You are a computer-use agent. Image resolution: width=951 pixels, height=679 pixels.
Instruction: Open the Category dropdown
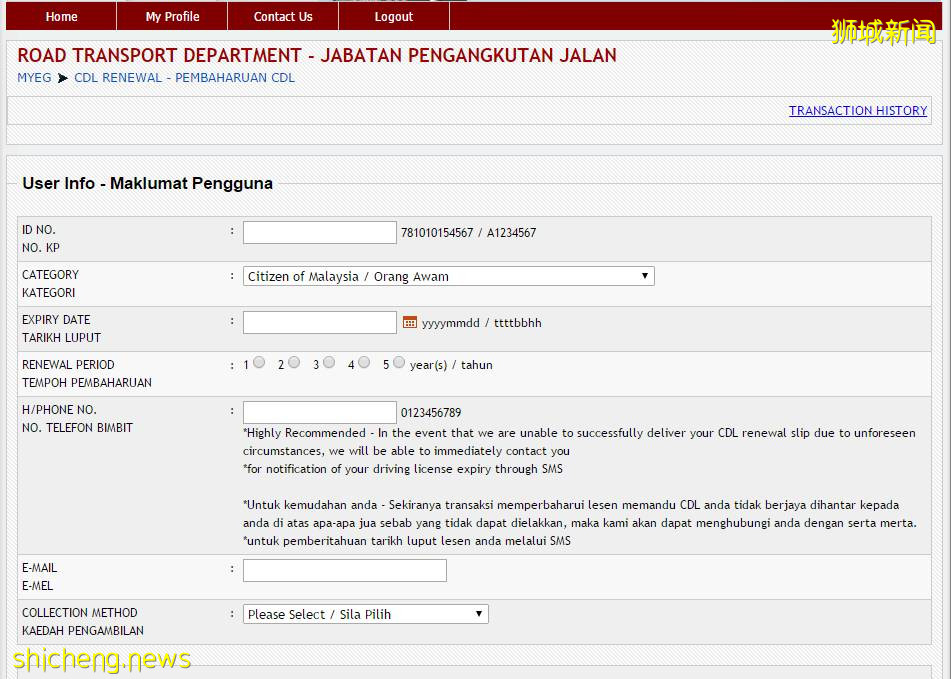pyautogui.click(x=448, y=276)
